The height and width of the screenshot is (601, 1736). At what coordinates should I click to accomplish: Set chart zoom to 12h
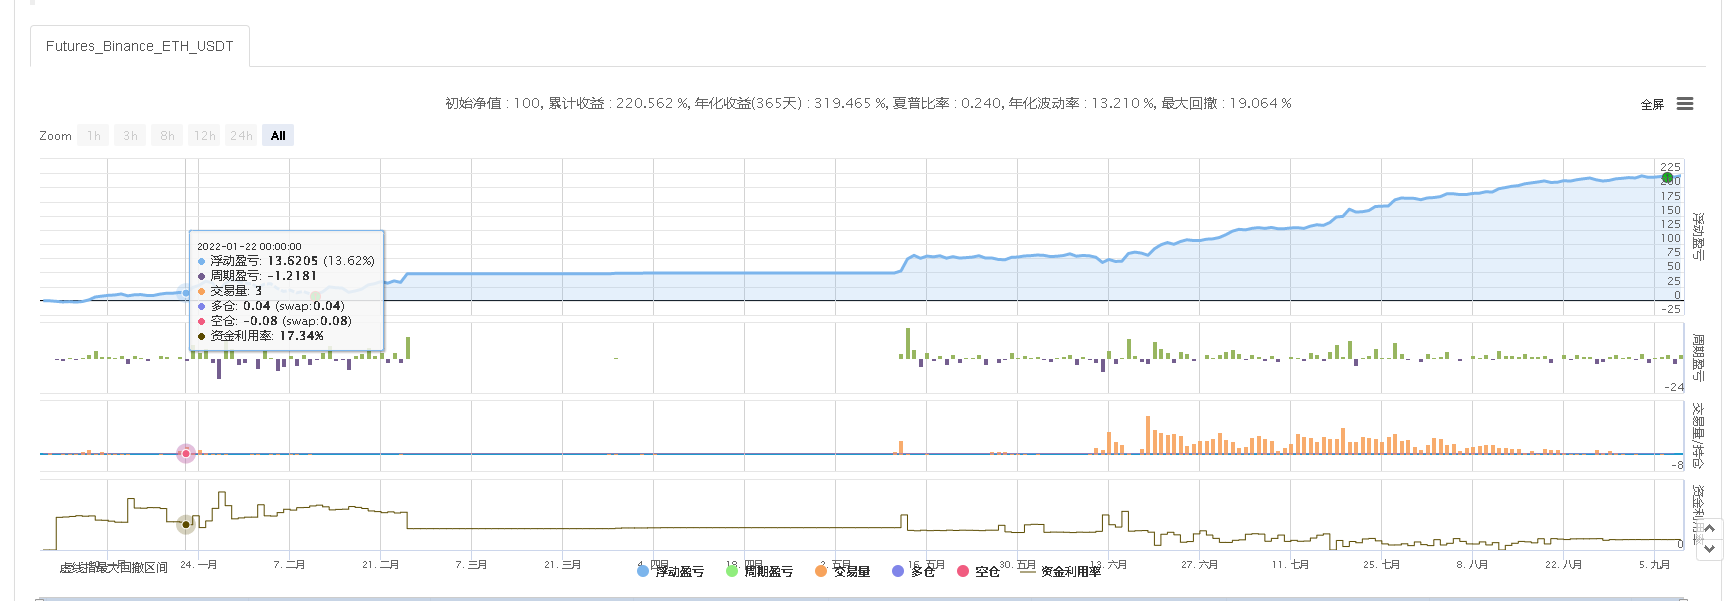(205, 136)
